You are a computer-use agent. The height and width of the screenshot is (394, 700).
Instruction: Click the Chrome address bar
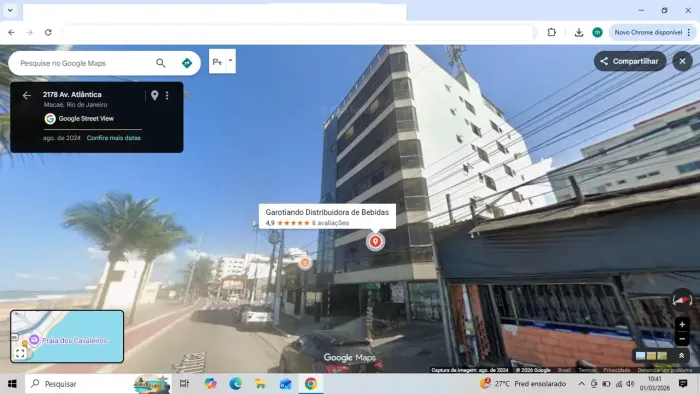(298, 32)
